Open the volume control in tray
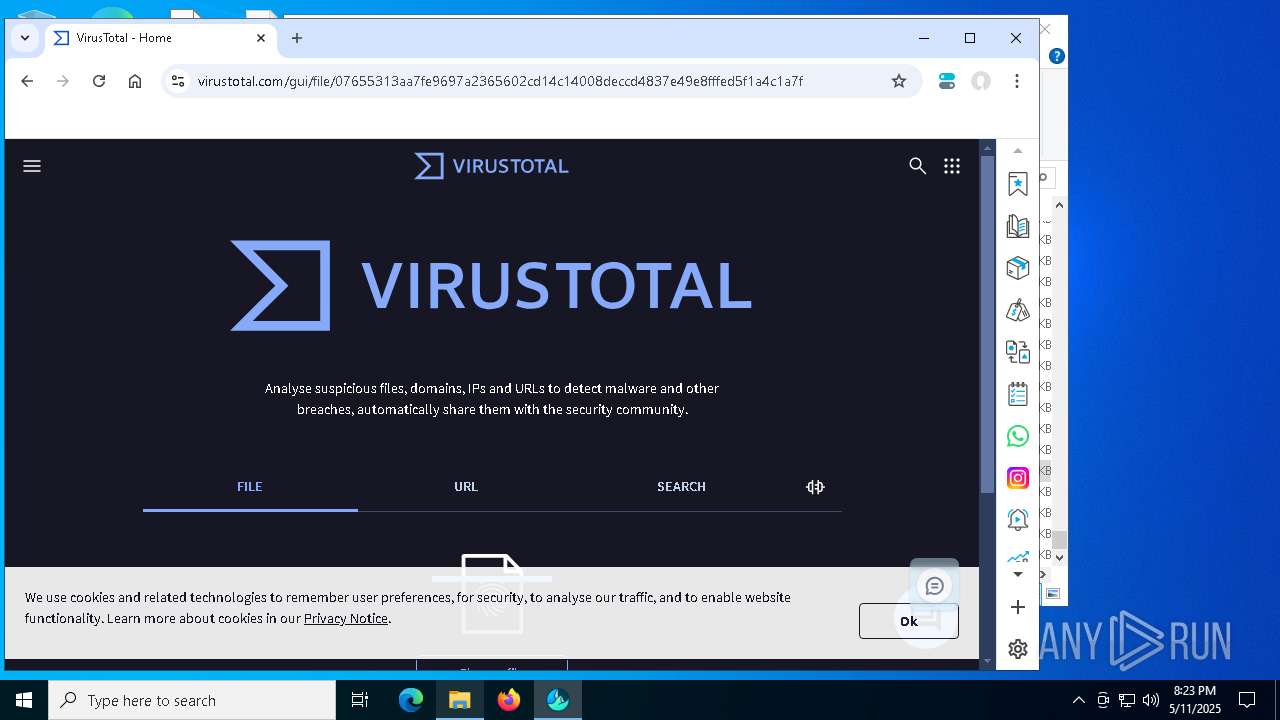The height and width of the screenshot is (720, 1280). click(1151, 700)
